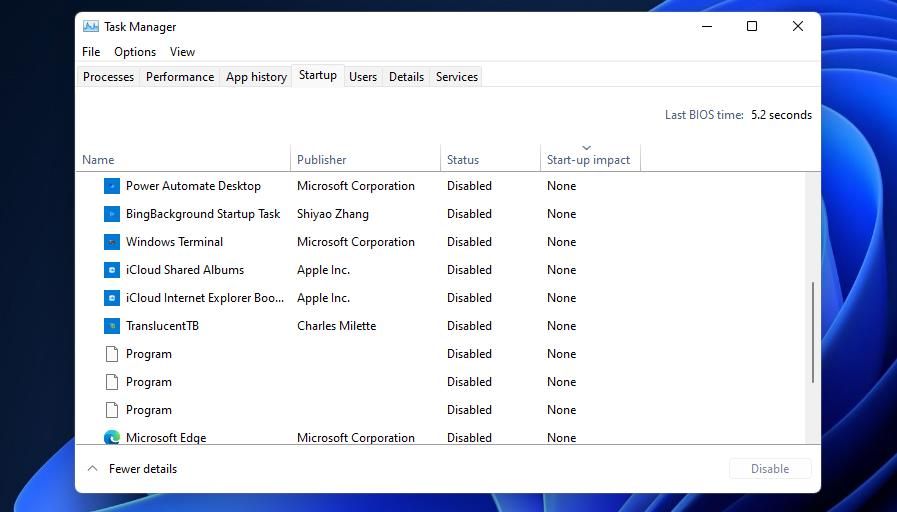The height and width of the screenshot is (512, 897).
Task: Click the Disable button
Action: tap(770, 469)
